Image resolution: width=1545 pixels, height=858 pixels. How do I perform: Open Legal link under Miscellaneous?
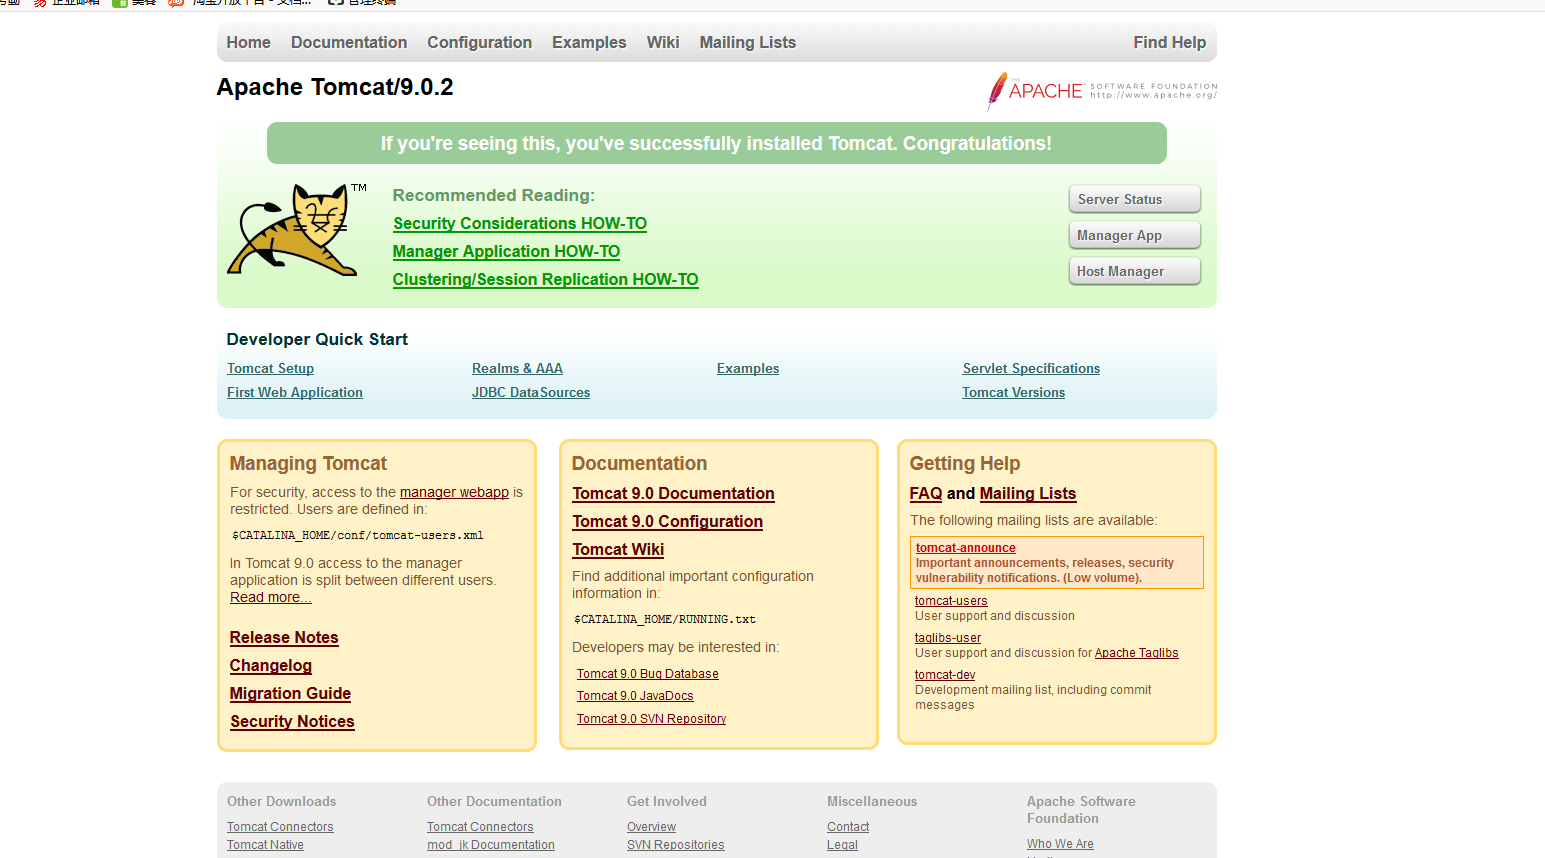[x=842, y=845]
